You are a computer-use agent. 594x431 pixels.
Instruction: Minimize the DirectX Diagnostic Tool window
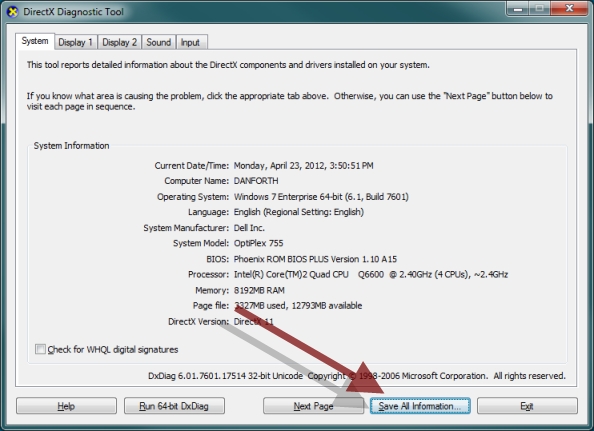[518, 8]
